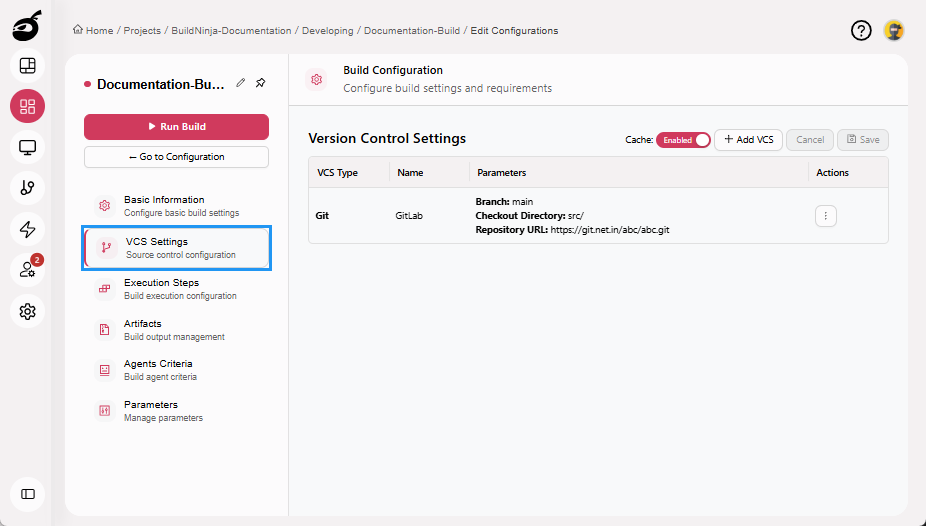Image resolution: width=926 pixels, height=526 pixels.
Task: Click Checkout Directory: src/ text
Action: pos(529,215)
